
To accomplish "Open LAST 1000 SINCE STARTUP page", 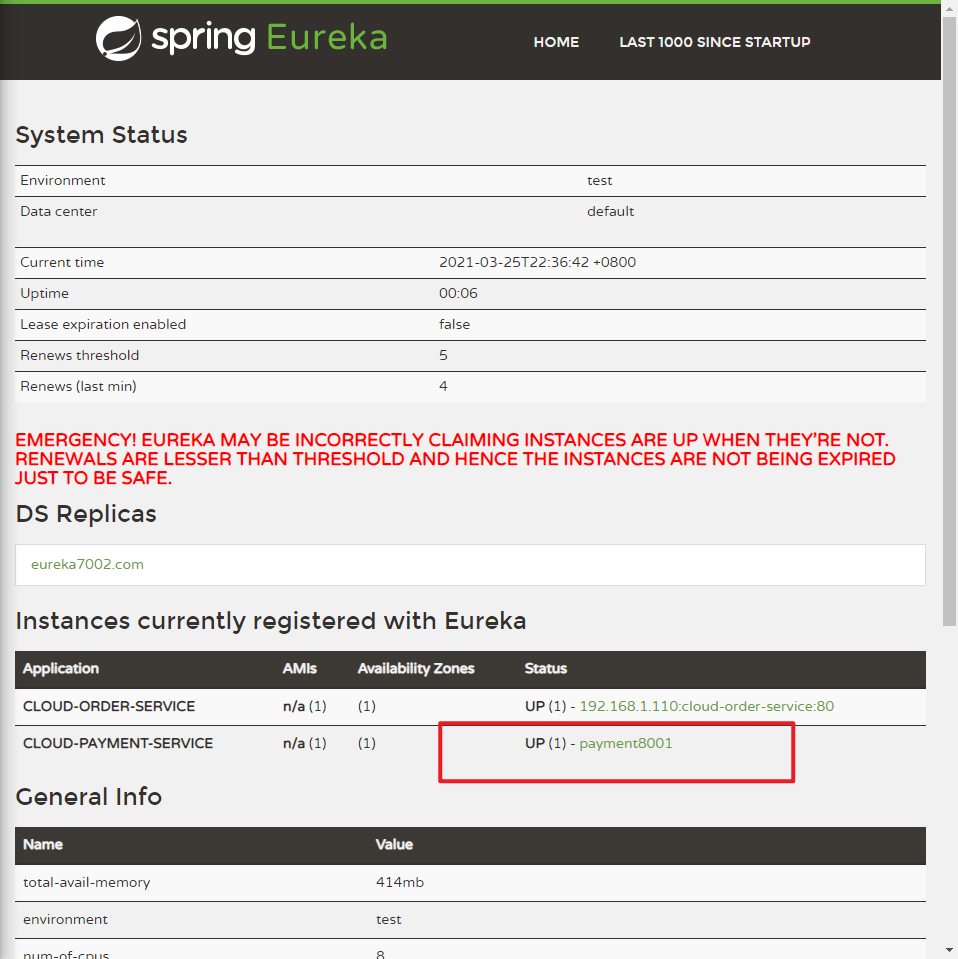I will tap(715, 42).
